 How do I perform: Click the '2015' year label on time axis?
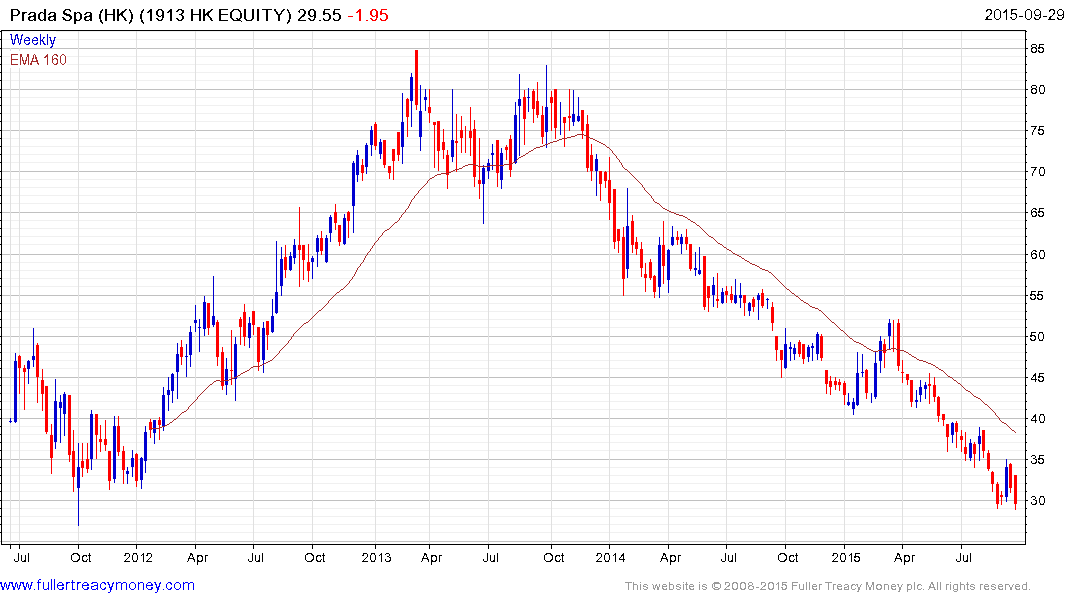coord(846,557)
